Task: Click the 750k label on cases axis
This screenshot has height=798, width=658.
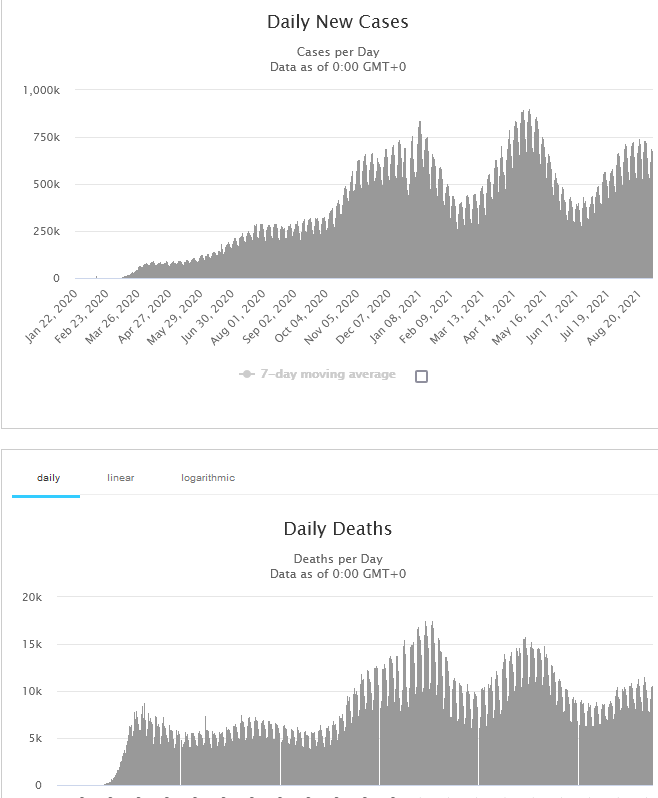Action: point(46,137)
